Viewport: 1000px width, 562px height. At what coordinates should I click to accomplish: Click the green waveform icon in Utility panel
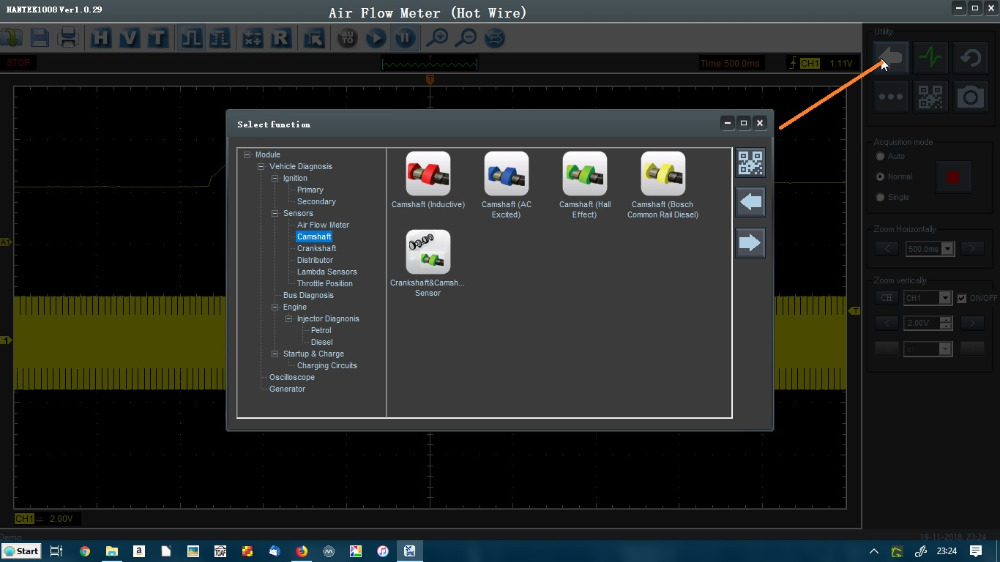(930, 58)
